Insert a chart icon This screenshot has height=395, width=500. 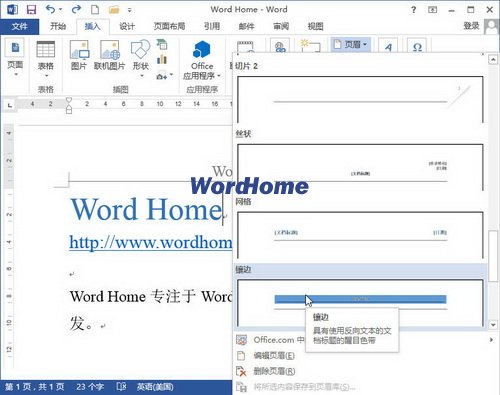tap(162, 60)
